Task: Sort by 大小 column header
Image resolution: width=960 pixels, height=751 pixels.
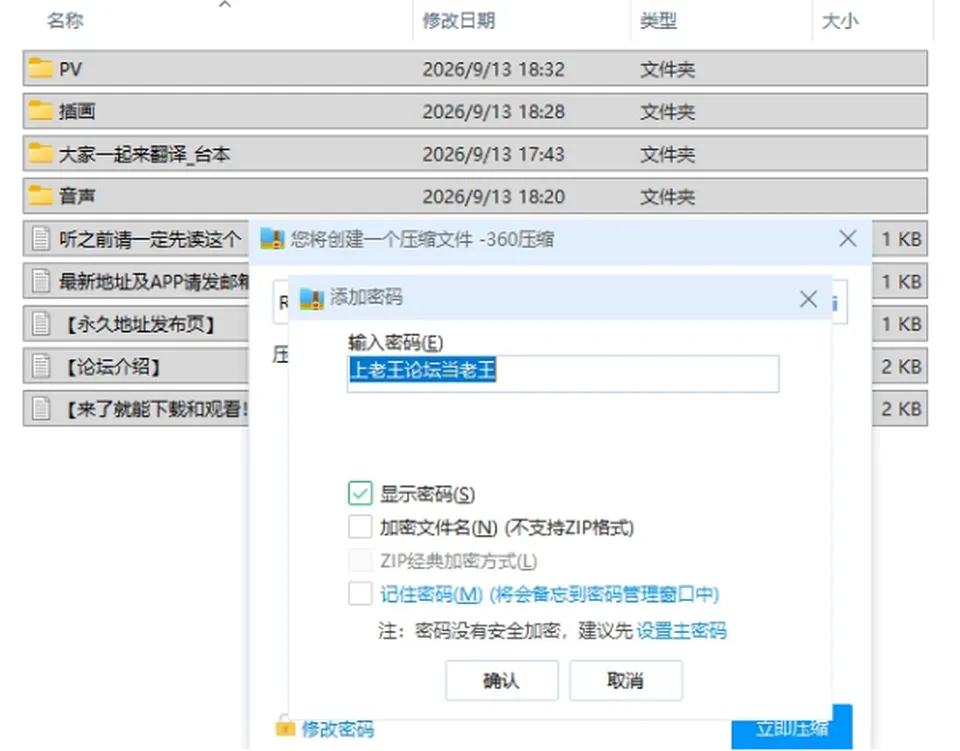Action: pos(840,21)
